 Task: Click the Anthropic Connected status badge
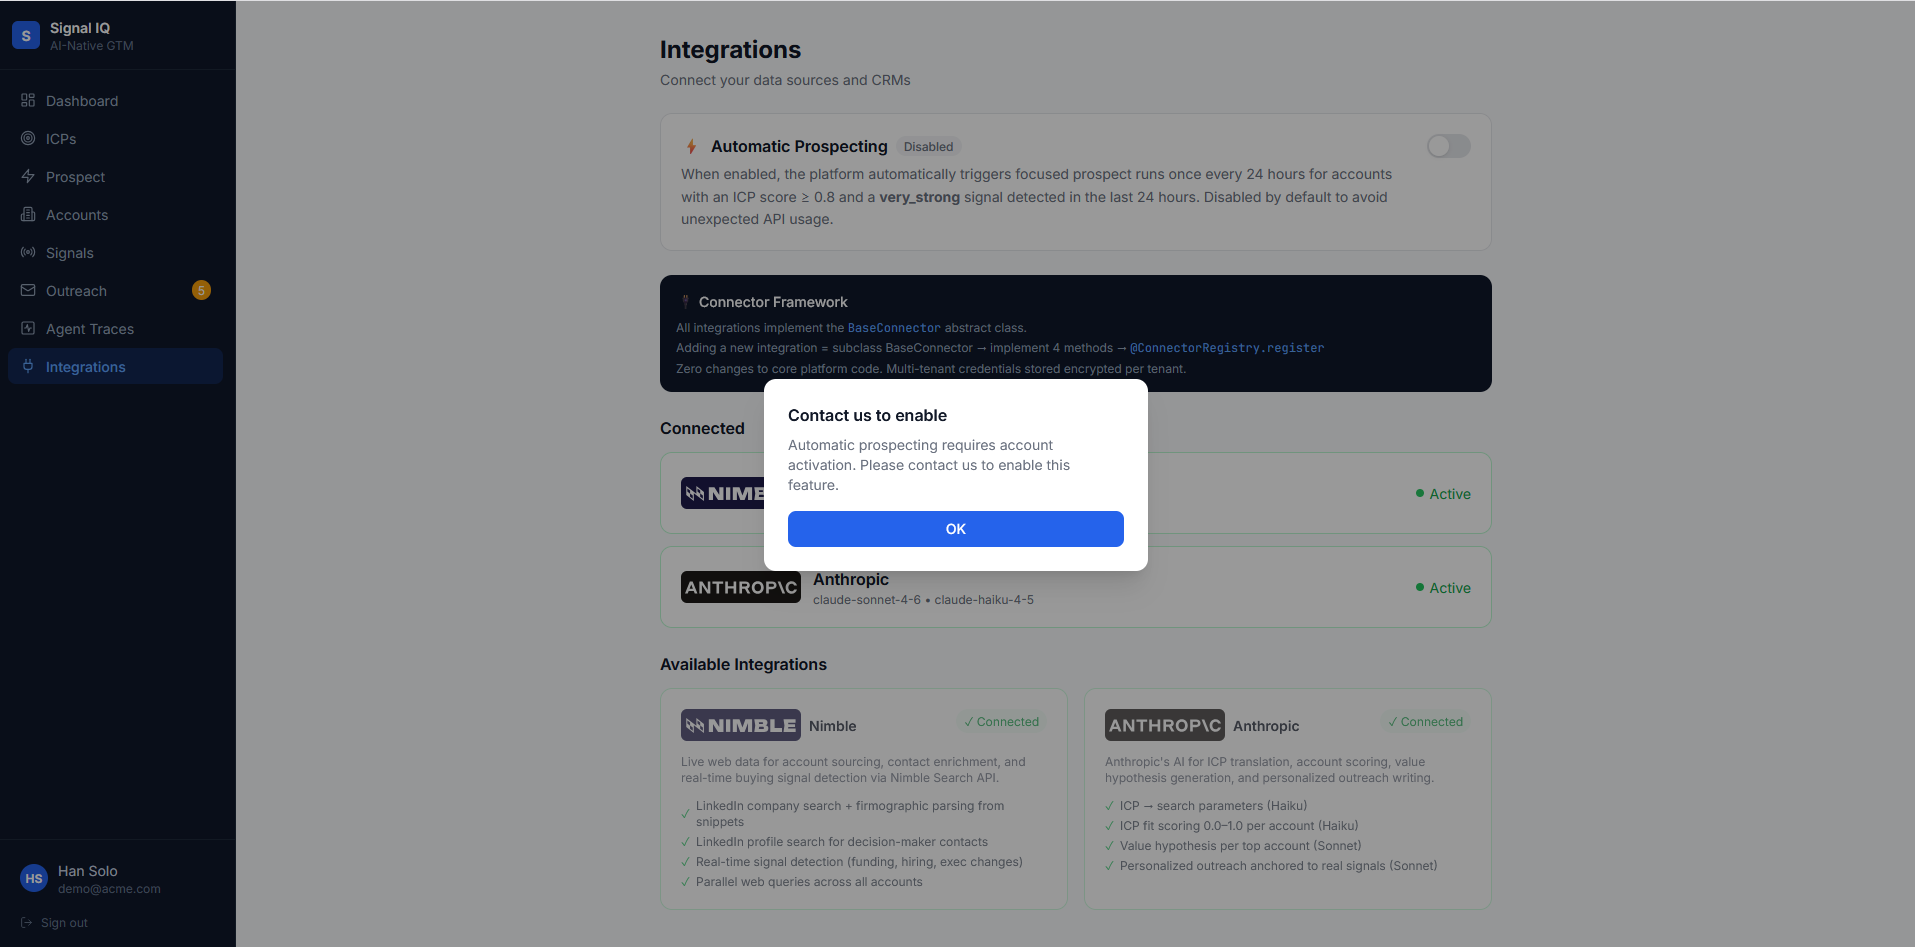[1426, 722]
